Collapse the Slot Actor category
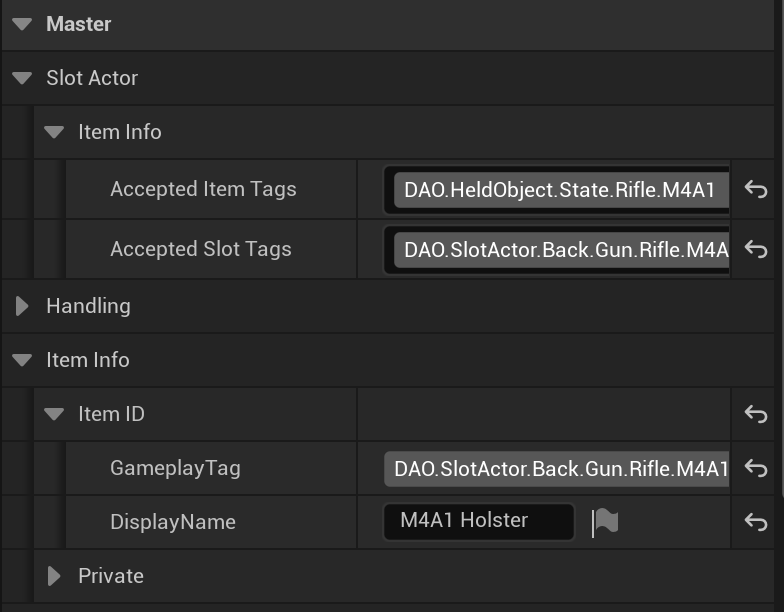The width and height of the screenshot is (784, 612). (22, 78)
